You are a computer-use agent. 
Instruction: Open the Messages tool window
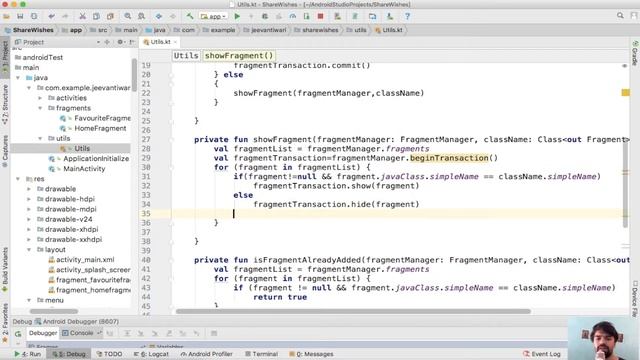(x=311, y=354)
